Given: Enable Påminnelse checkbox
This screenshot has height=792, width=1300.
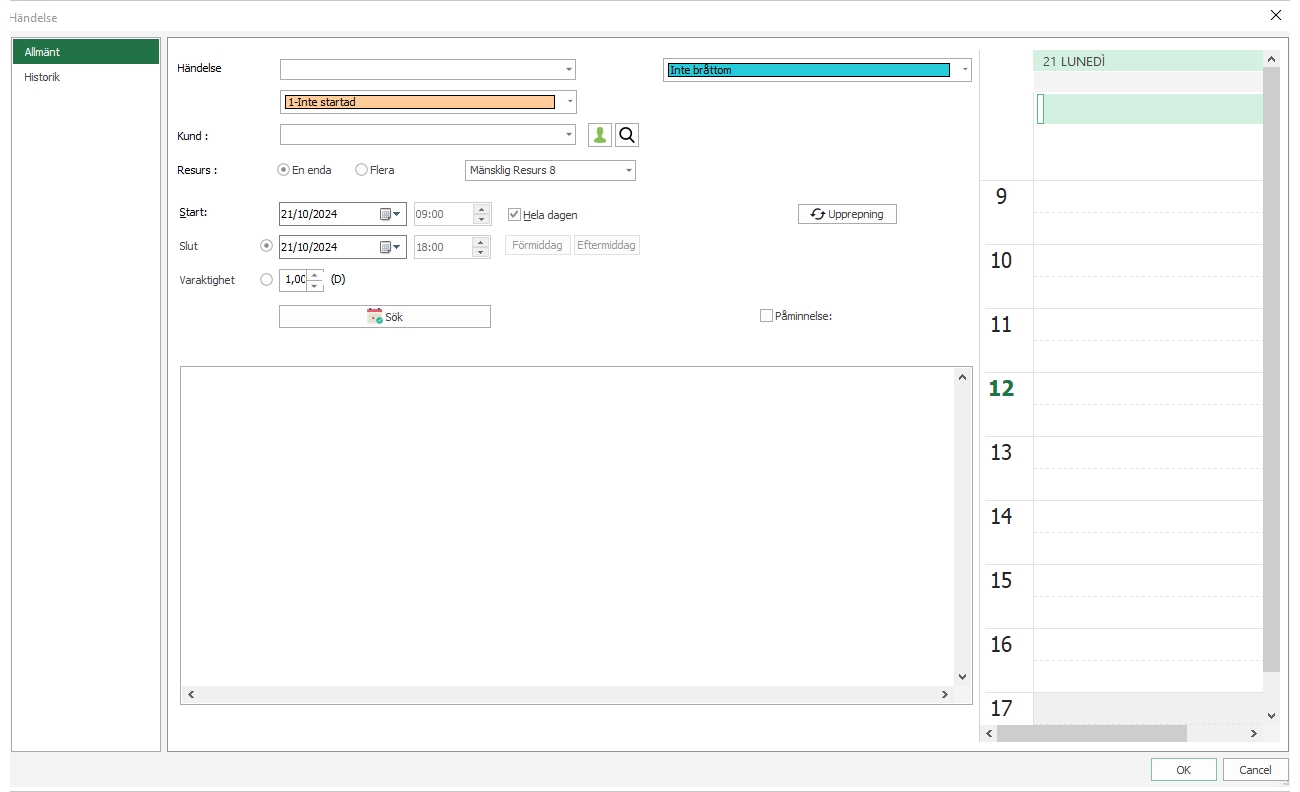Looking at the screenshot, I should (766, 316).
